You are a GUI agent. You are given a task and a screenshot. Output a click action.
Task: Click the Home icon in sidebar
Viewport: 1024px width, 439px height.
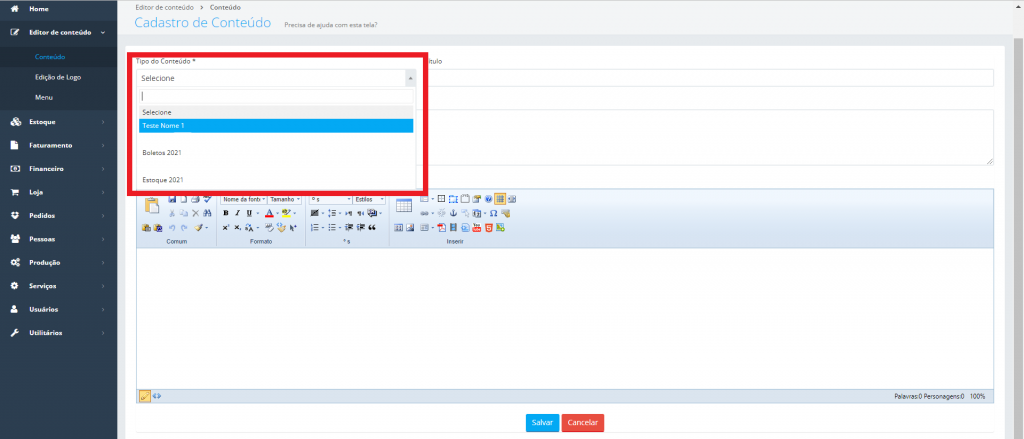point(15,9)
